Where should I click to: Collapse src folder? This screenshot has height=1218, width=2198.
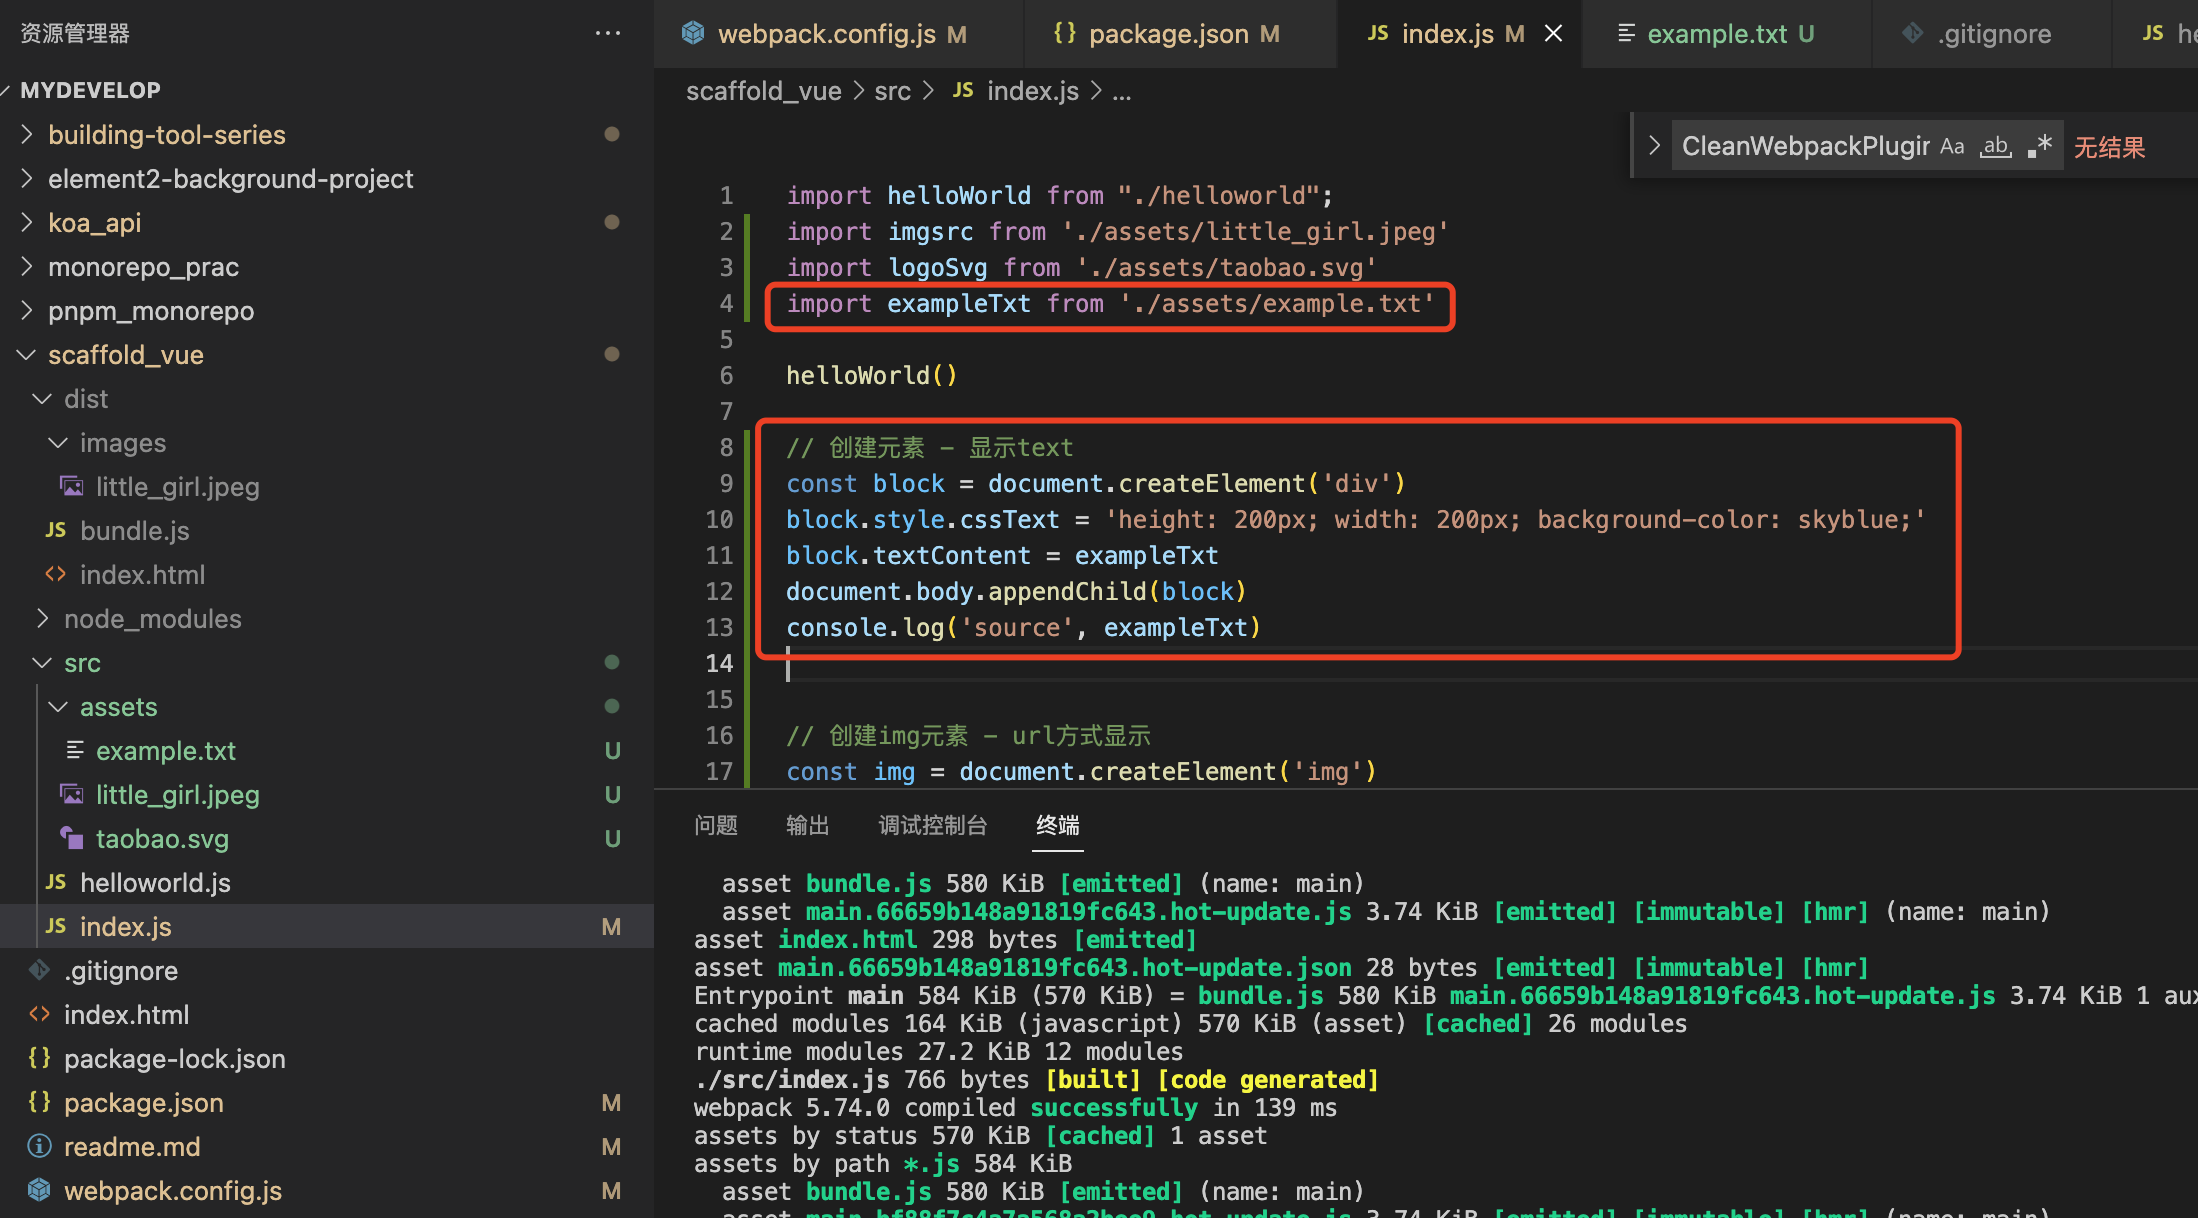[42, 662]
